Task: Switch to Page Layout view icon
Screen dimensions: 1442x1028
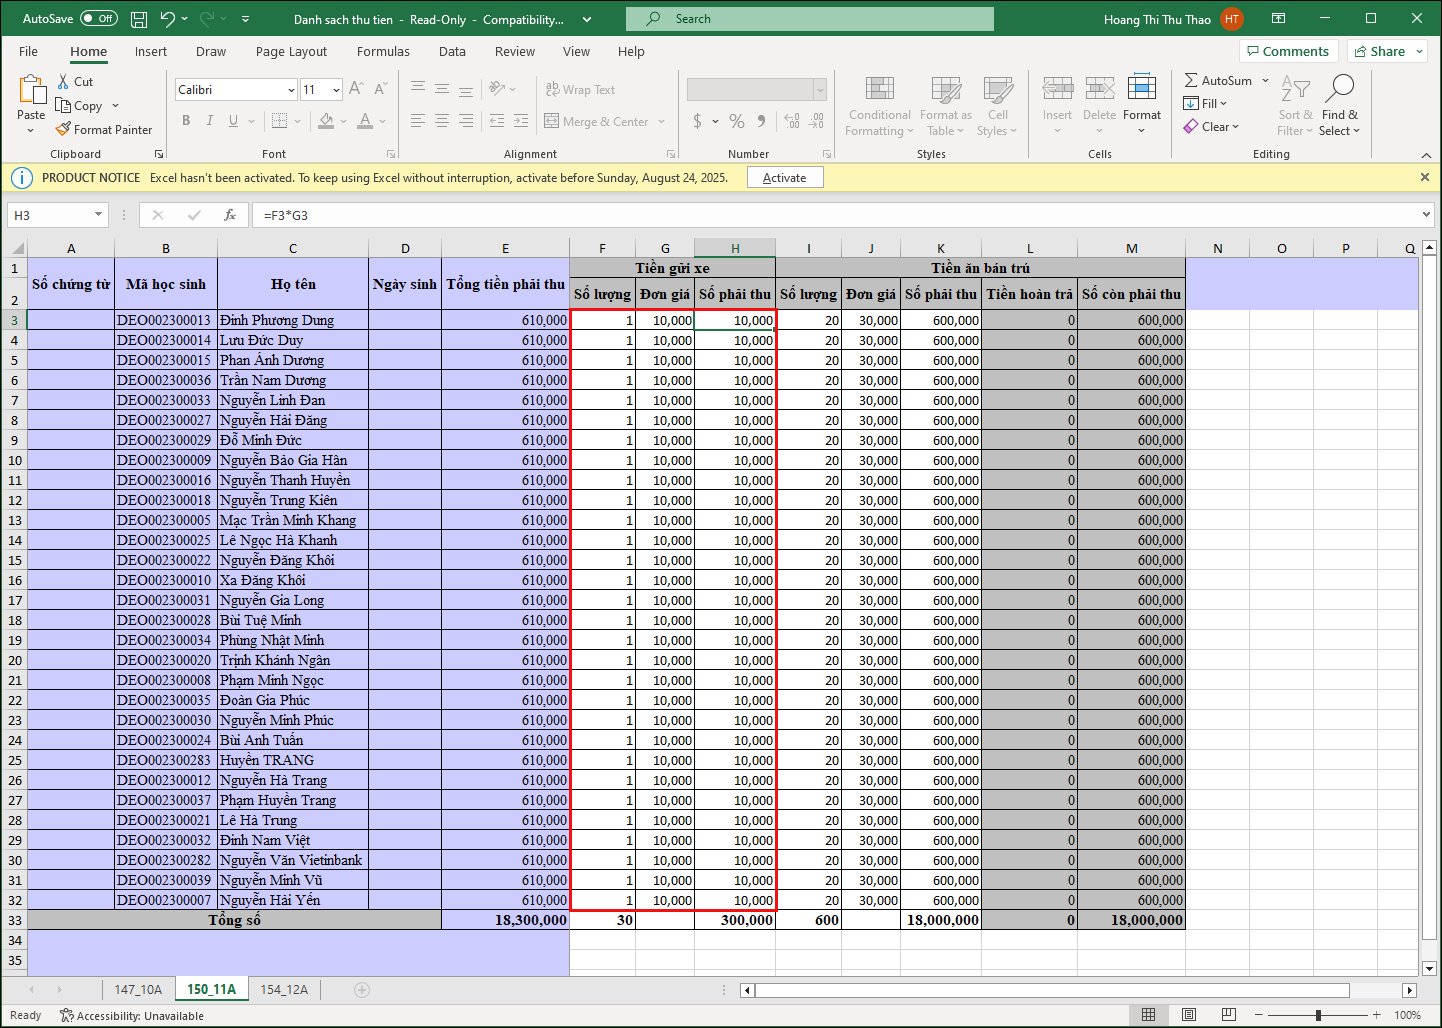Action: (x=1189, y=1015)
